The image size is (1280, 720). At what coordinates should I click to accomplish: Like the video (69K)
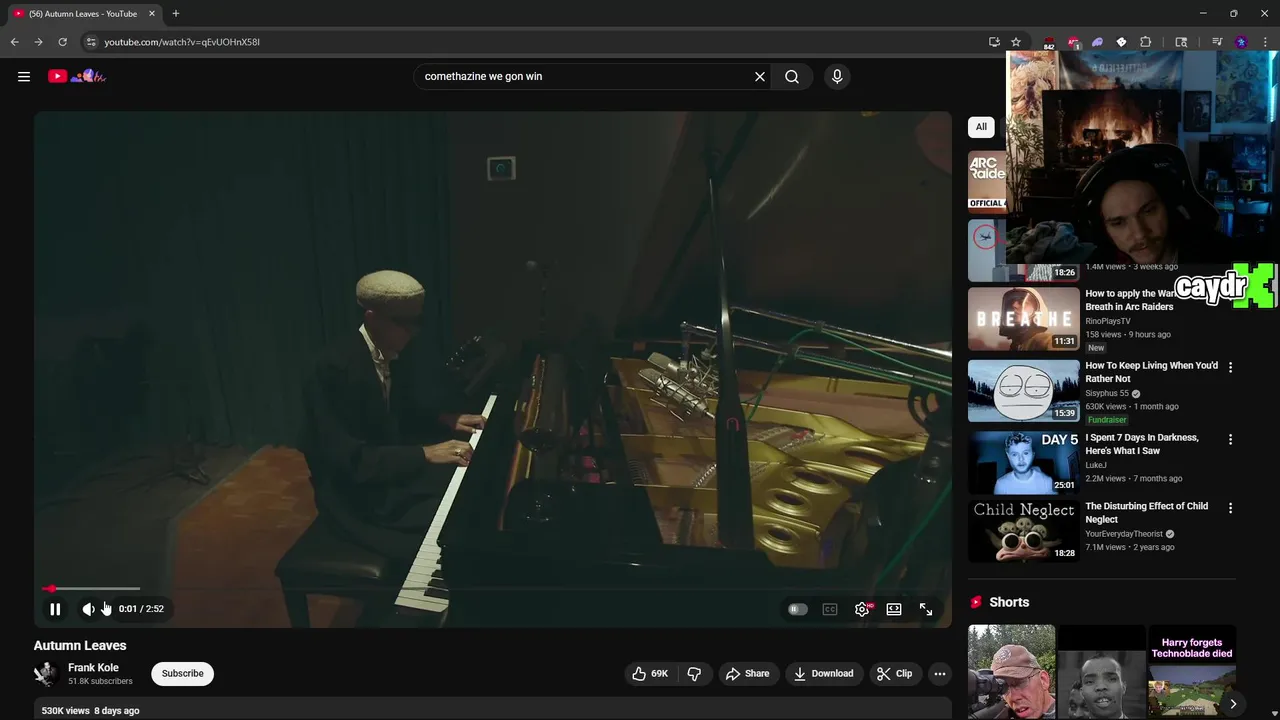point(650,674)
